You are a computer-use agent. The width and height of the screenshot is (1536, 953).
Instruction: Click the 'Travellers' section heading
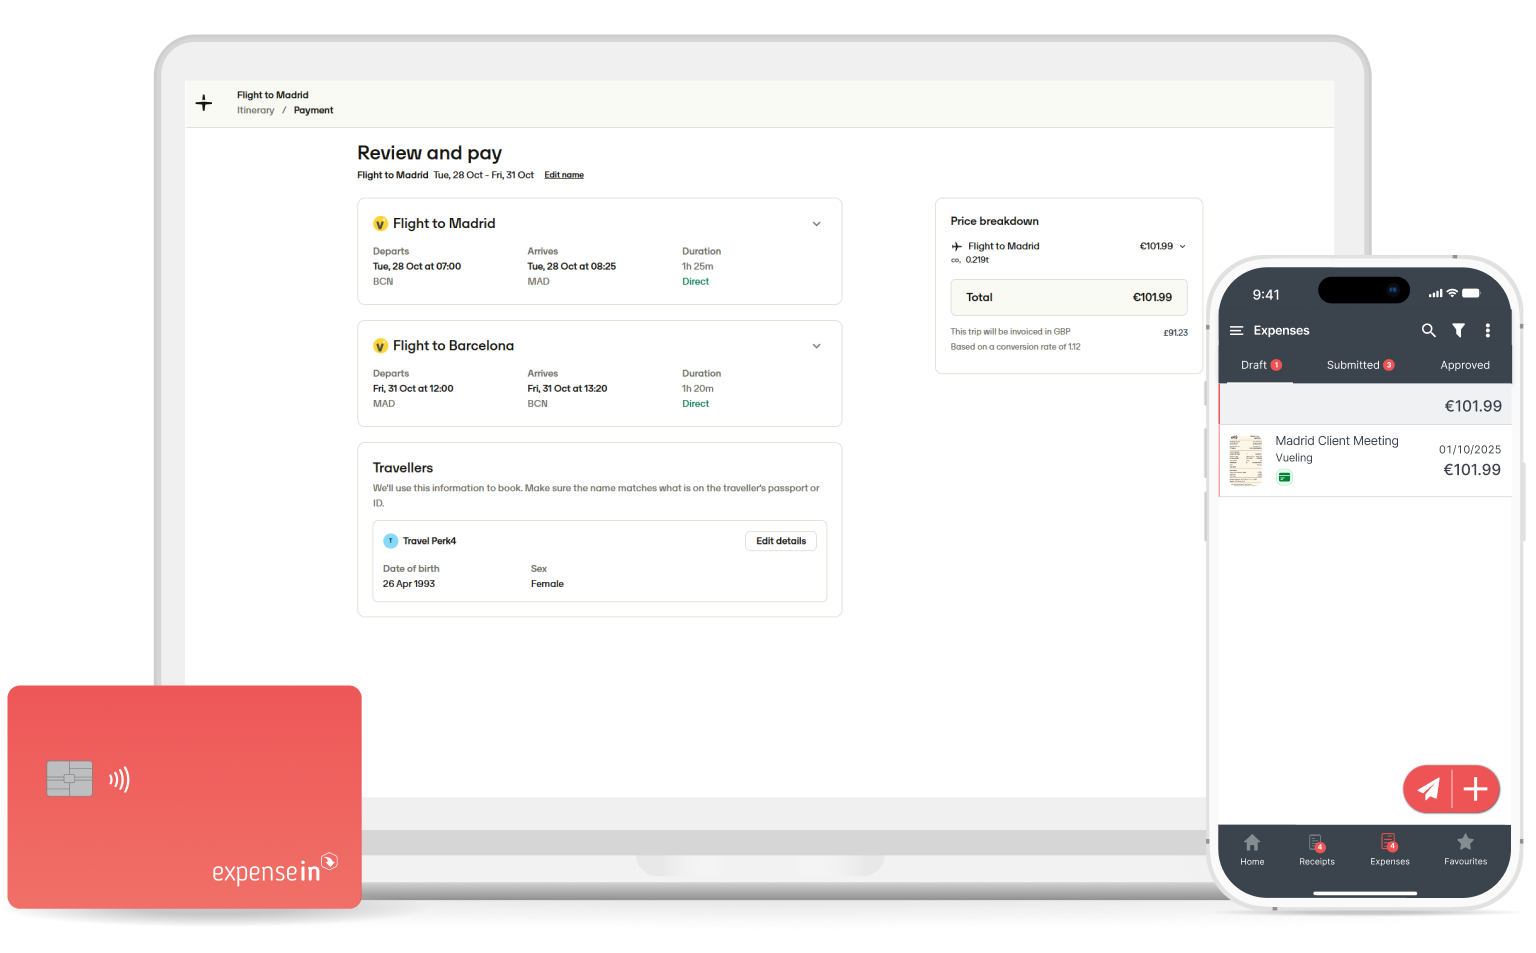pos(403,468)
